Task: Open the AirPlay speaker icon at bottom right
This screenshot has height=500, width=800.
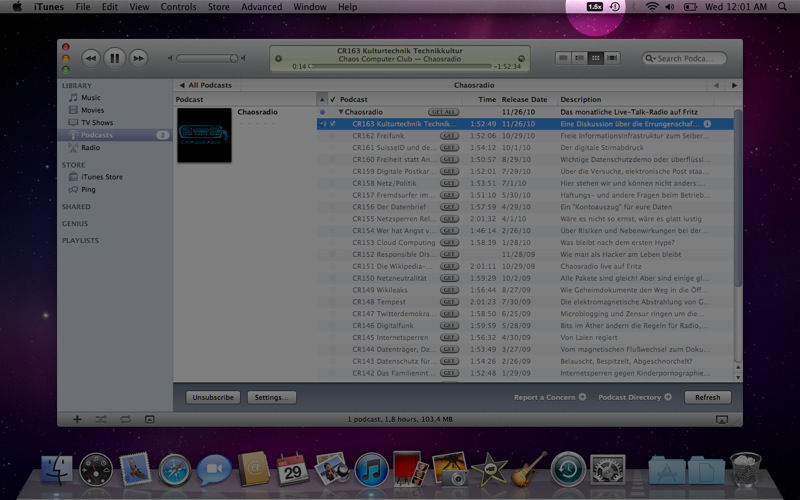Action: click(721, 419)
